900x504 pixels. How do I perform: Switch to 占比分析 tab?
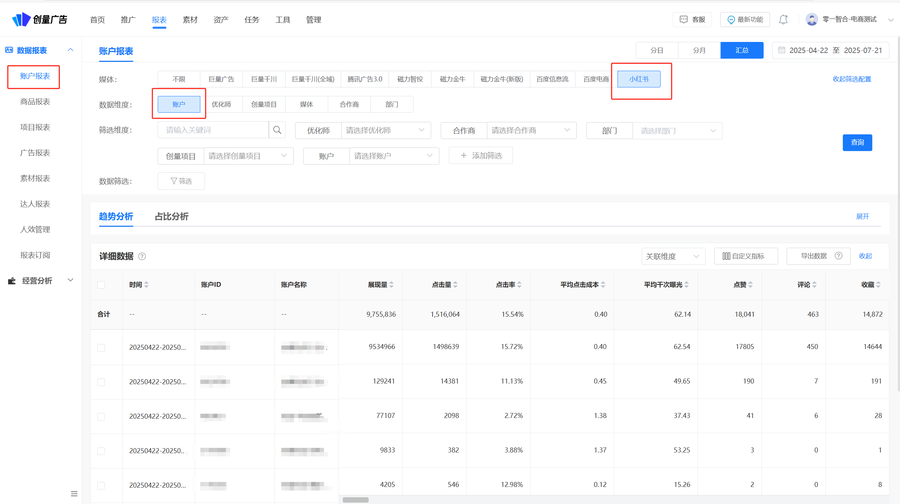tap(172, 216)
